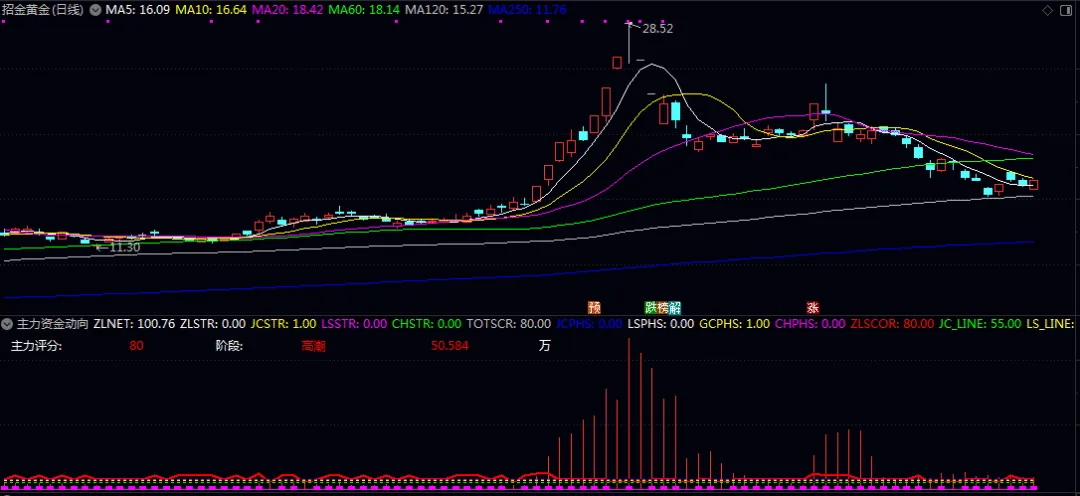Click the red 高潮 stage text
The image size is (1080, 496).
[313, 346]
